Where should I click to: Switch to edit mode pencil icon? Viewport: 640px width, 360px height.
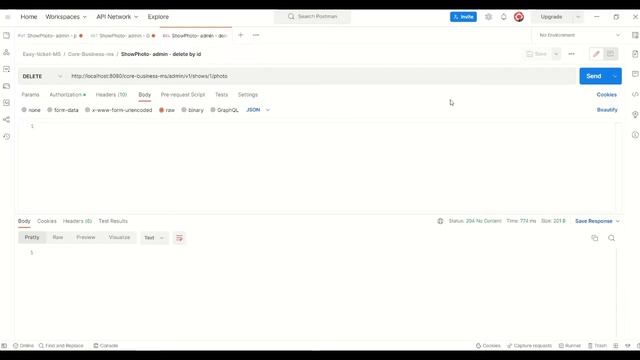click(x=596, y=54)
